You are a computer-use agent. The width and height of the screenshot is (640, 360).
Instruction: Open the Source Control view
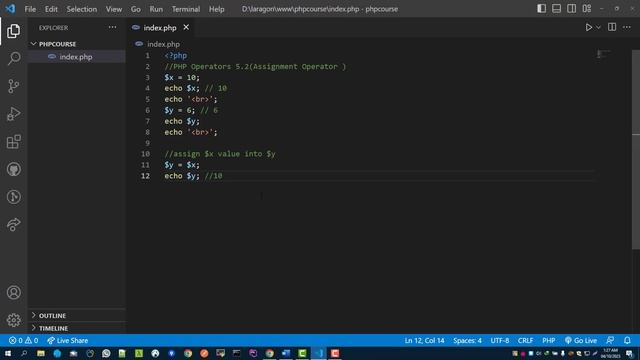coord(13,86)
